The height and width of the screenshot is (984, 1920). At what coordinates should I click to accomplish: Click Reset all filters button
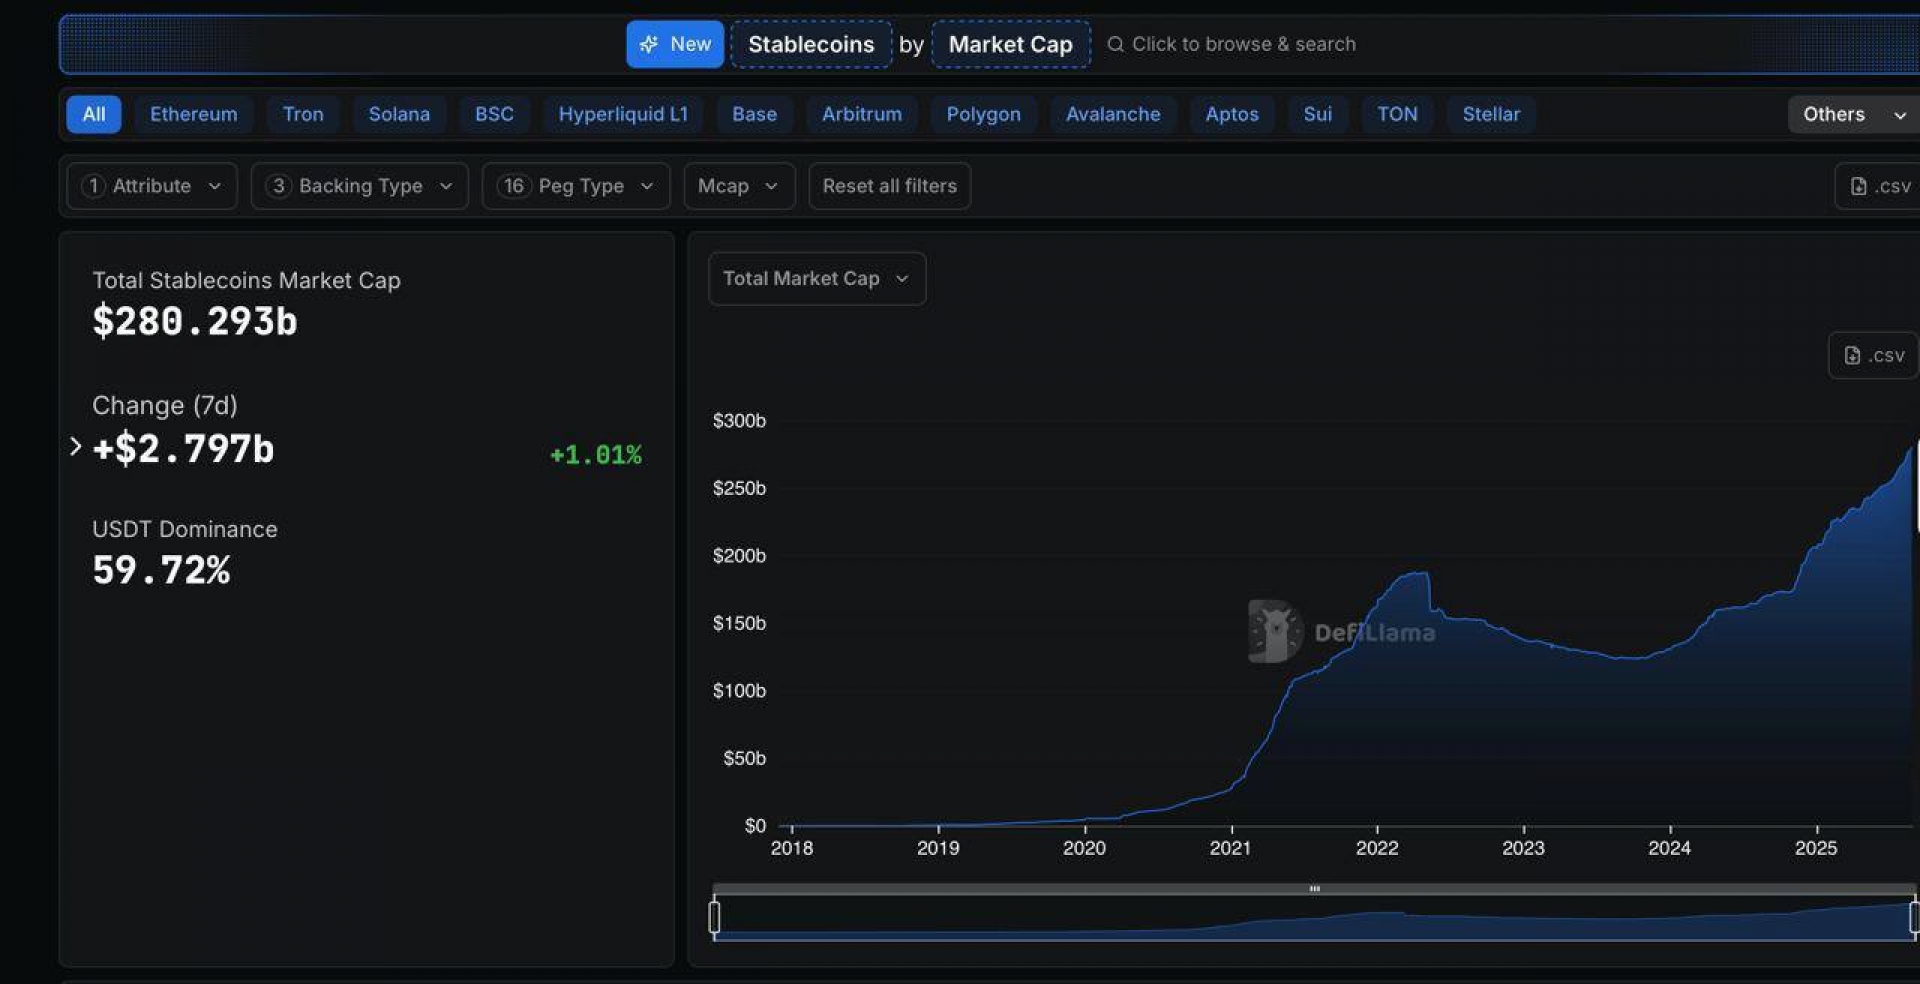[x=889, y=186]
